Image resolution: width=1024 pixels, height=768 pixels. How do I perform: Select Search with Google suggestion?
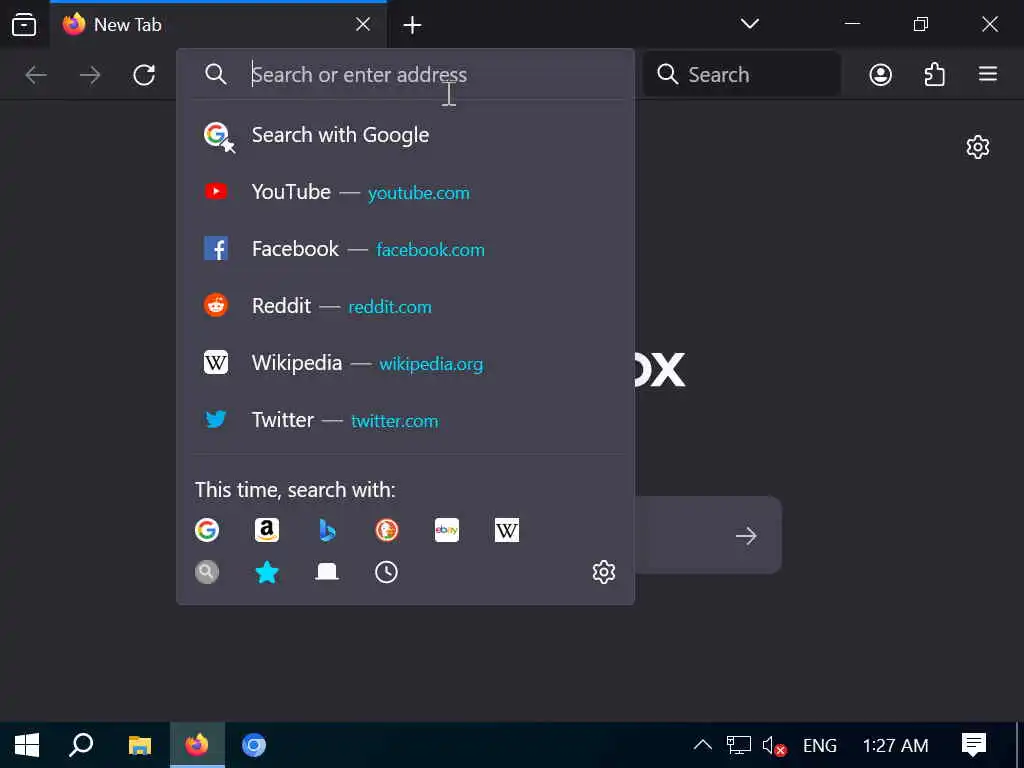click(x=406, y=135)
